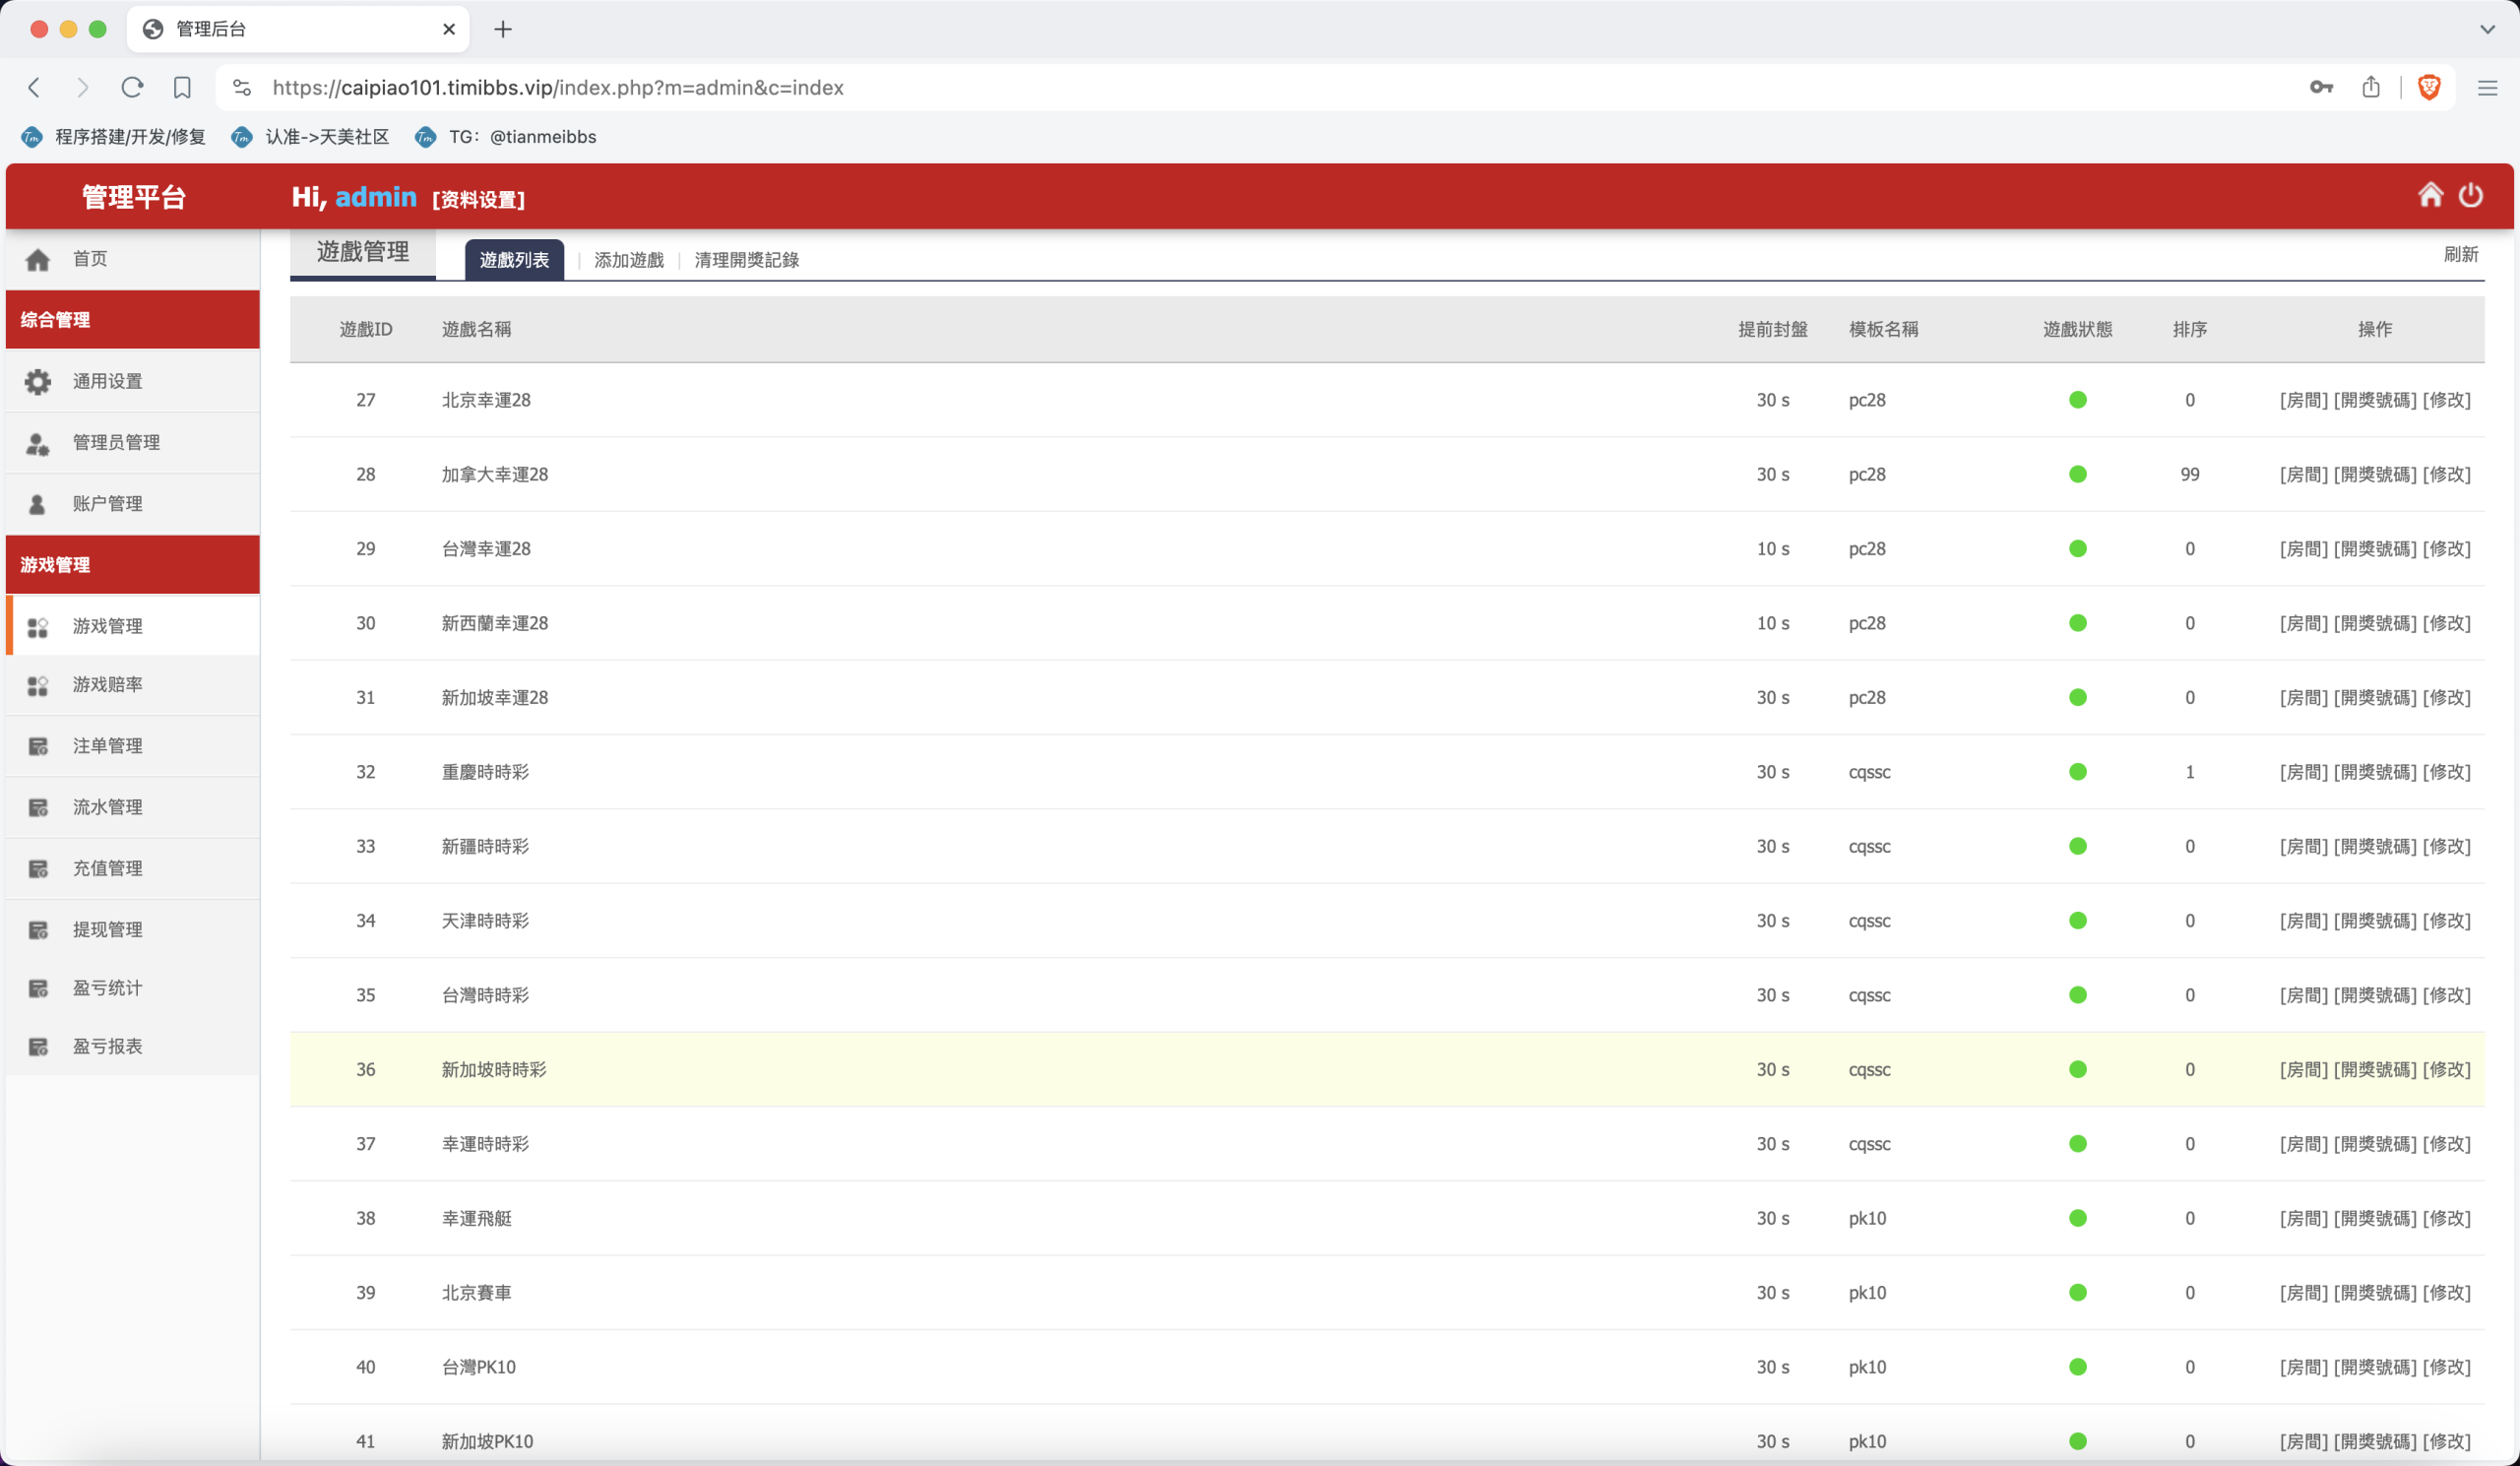This screenshot has height=1466, width=2520.
Task: Close the 管理后台 browser tab
Action: point(449,29)
